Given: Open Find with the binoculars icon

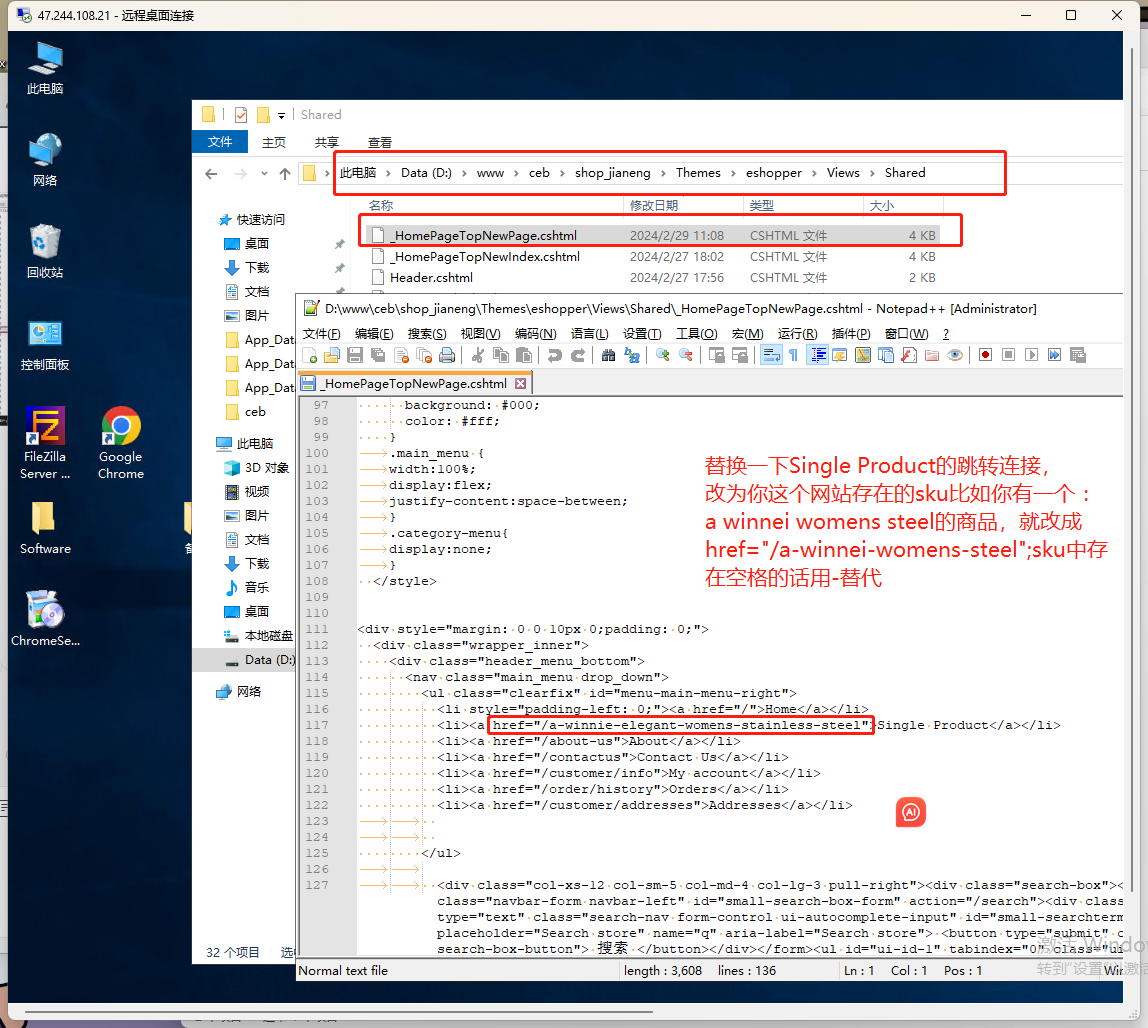Looking at the screenshot, I should coord(608,355).
